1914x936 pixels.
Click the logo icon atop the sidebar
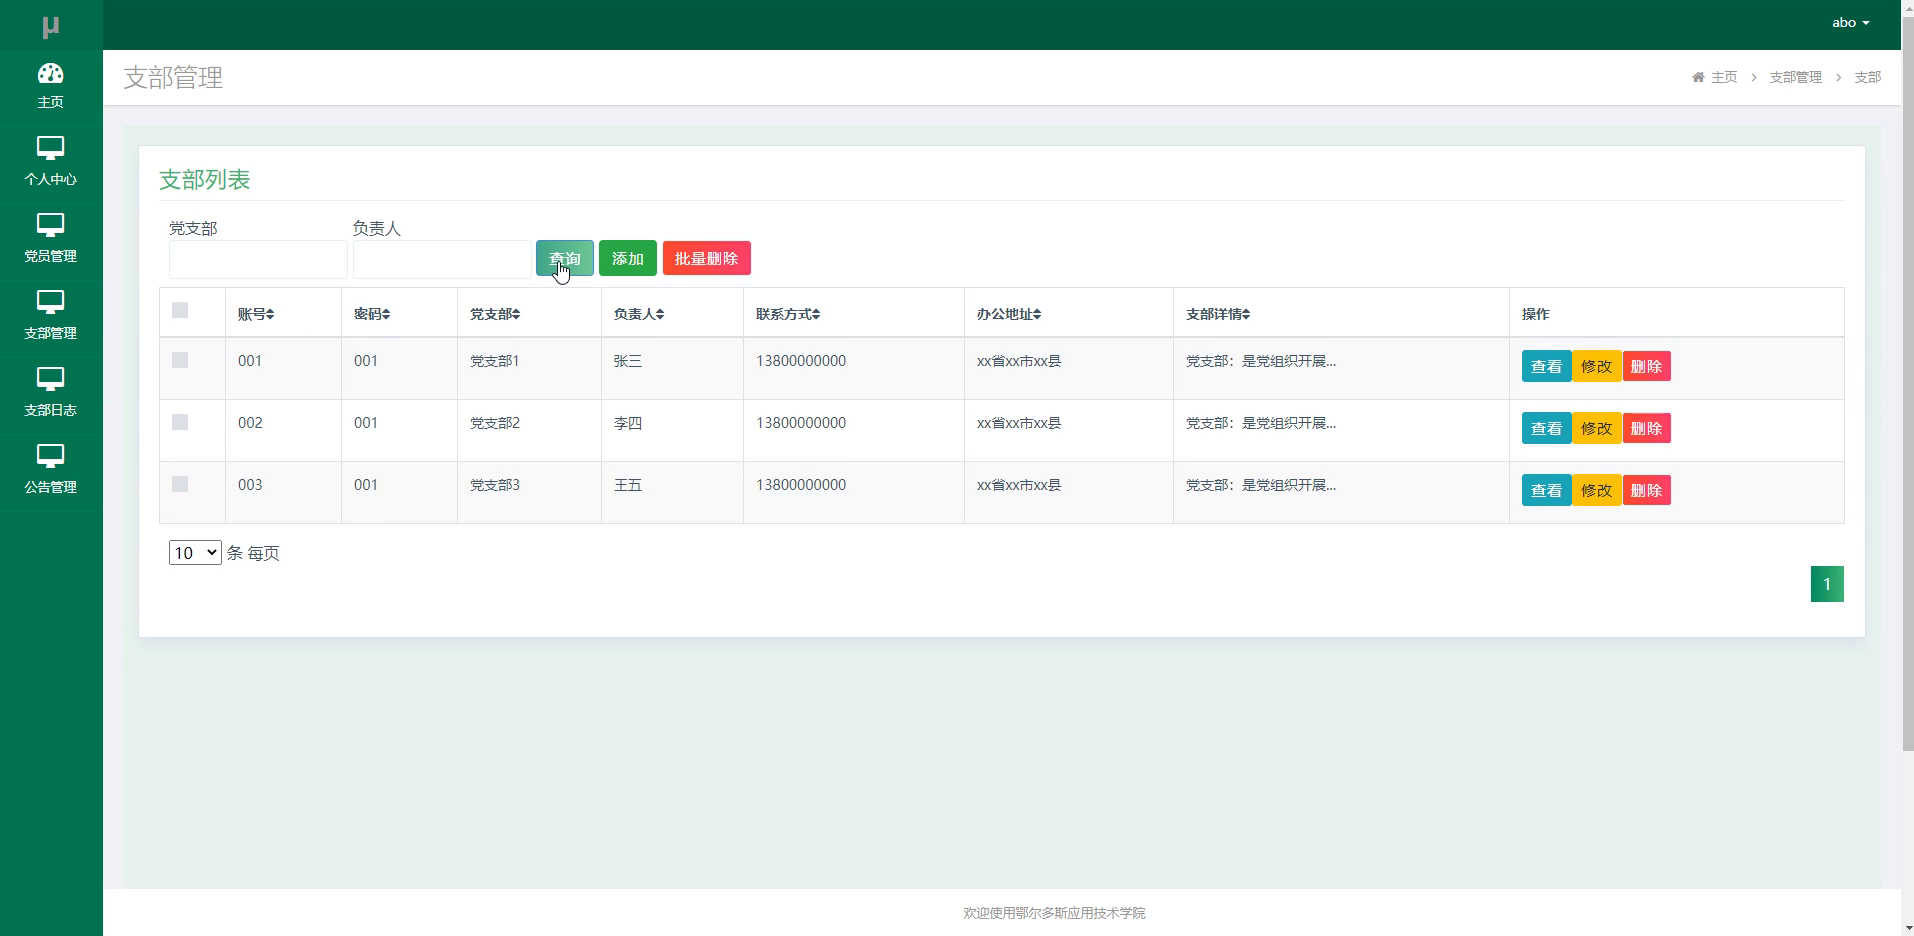click(x=51, y=27)
